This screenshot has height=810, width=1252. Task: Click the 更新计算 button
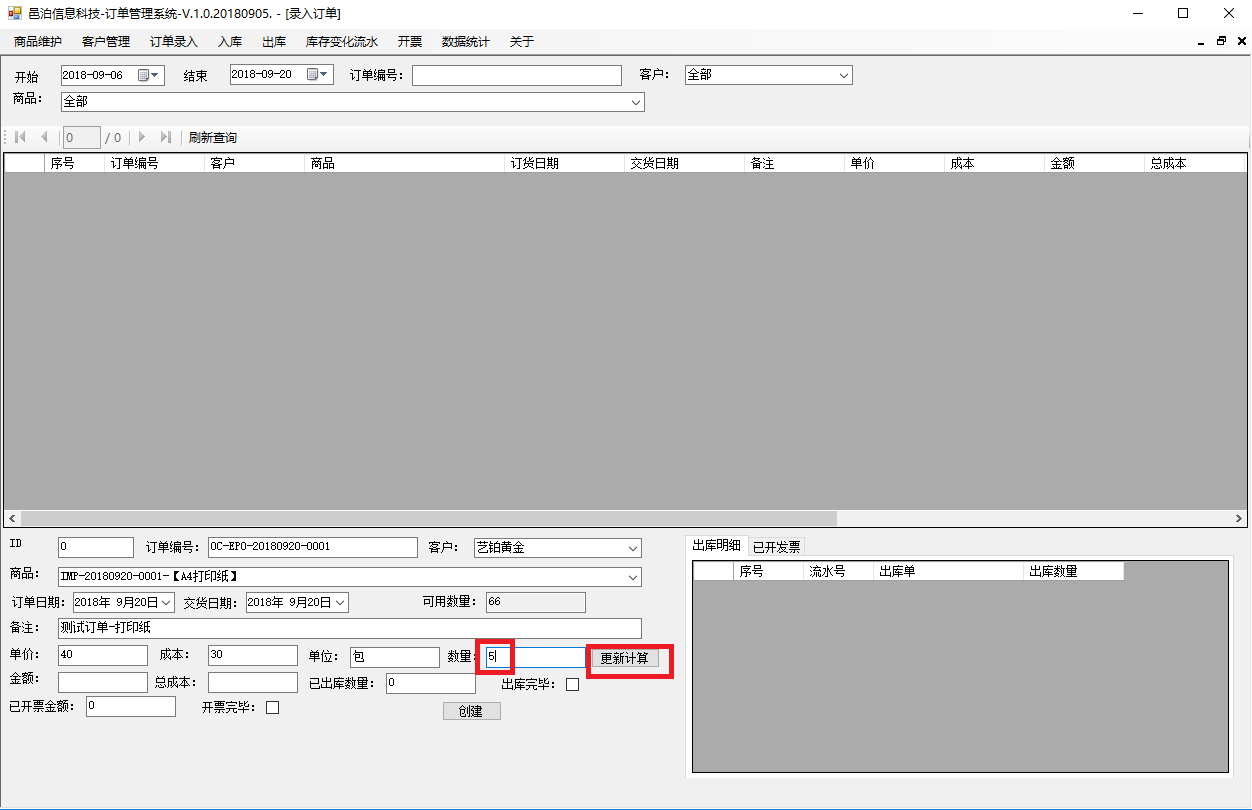coord(624,659)
